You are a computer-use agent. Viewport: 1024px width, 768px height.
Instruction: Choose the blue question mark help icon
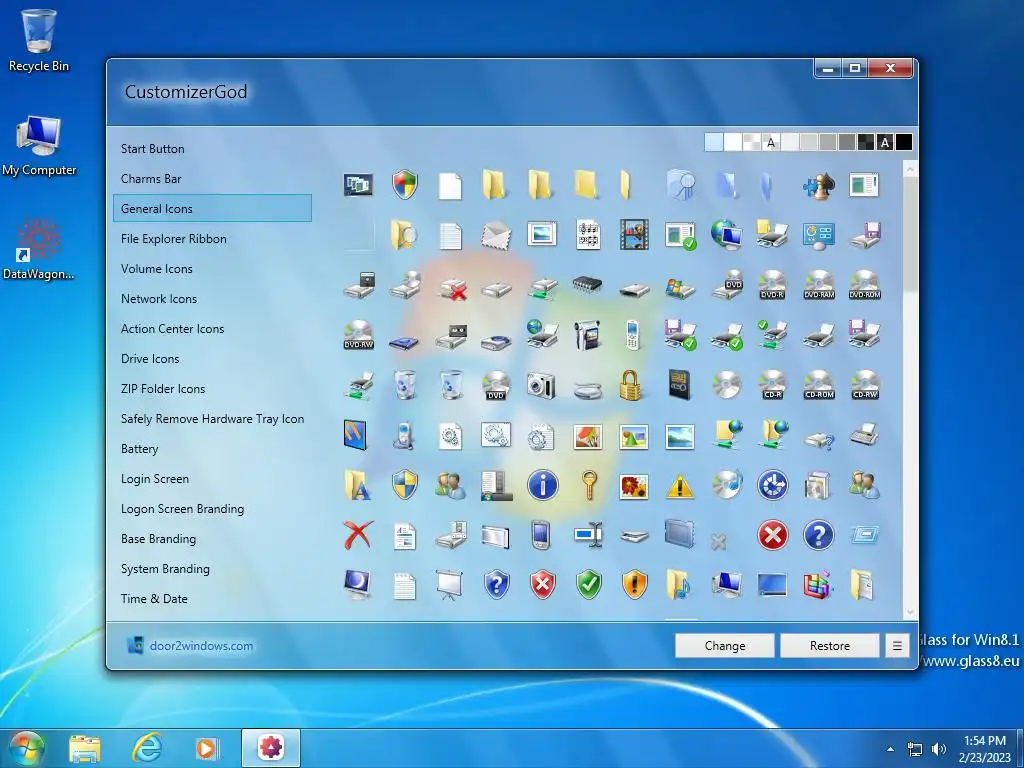point(818,536)
